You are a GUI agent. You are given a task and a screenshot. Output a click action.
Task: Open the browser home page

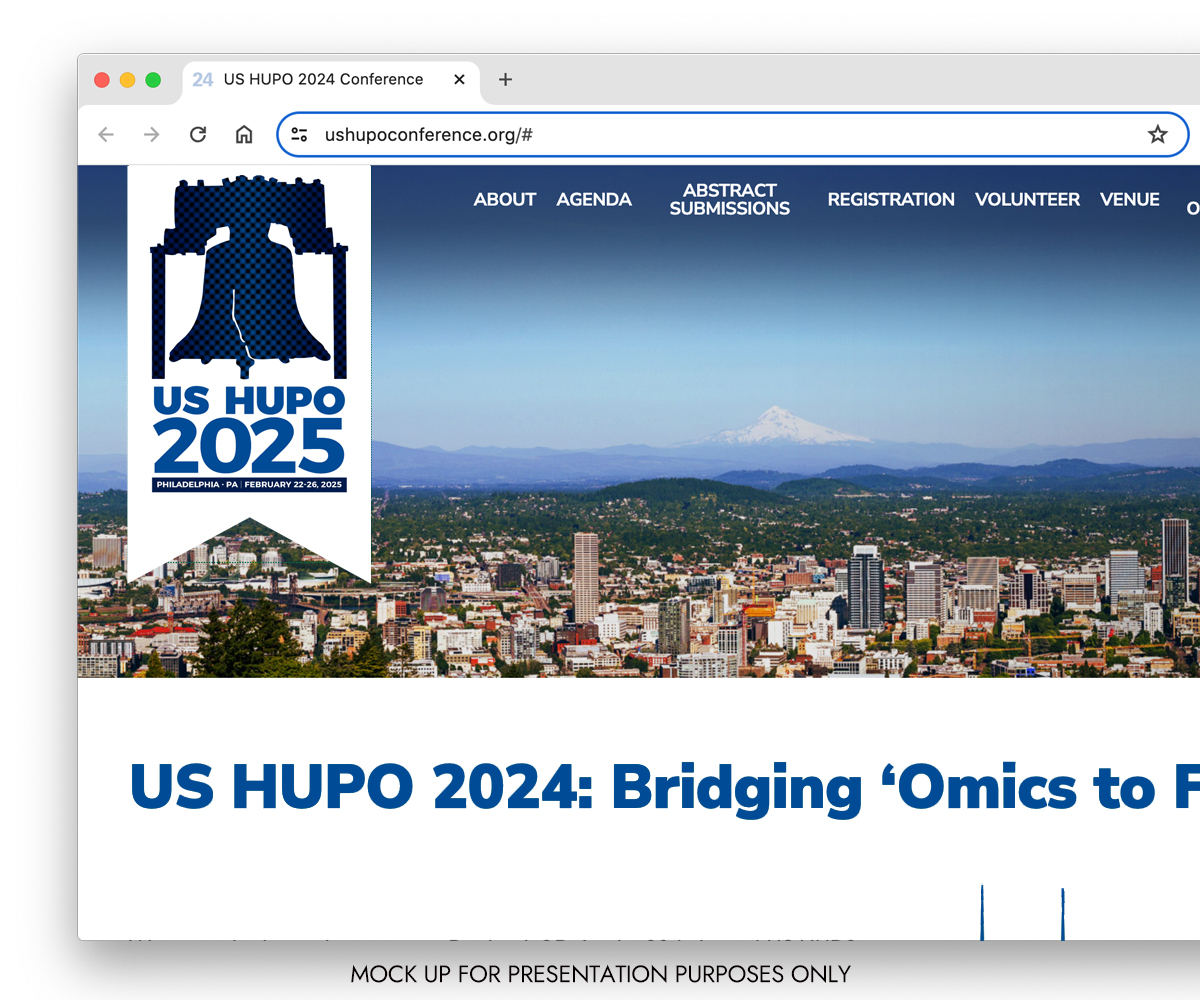click(x=244, y=135)
